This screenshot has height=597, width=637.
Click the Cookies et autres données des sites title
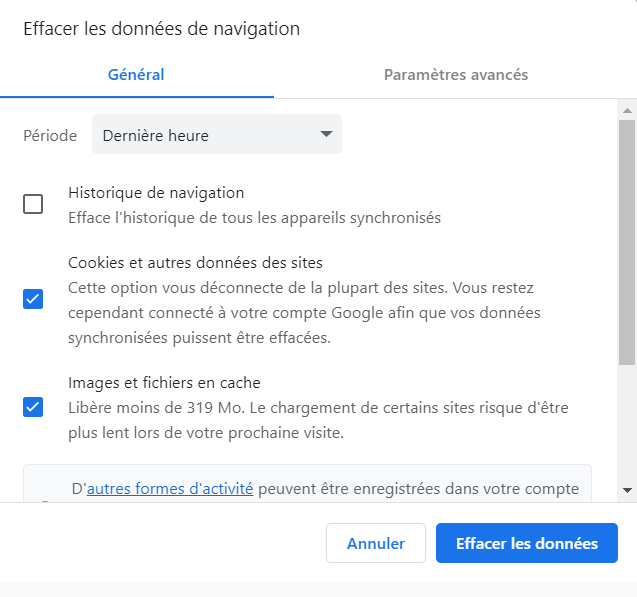tap(195, 263)
